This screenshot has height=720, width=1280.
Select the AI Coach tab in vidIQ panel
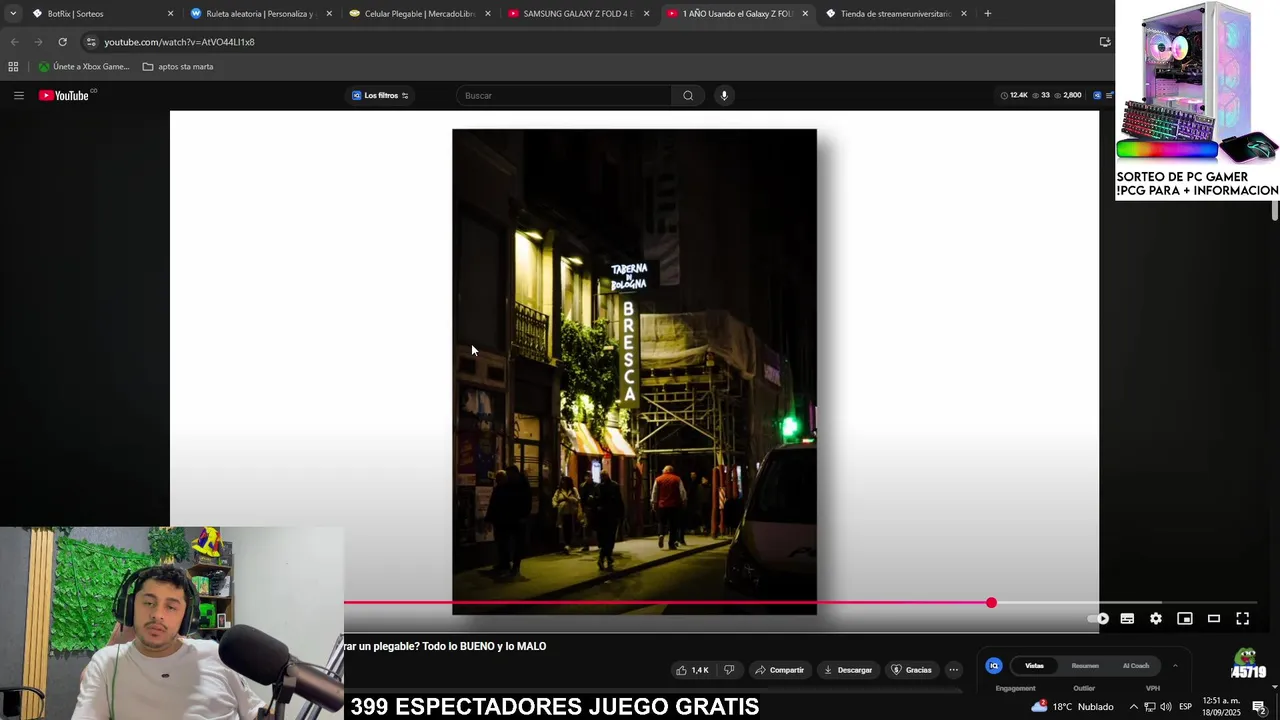pyautogui.click(x=1136, y=666)
